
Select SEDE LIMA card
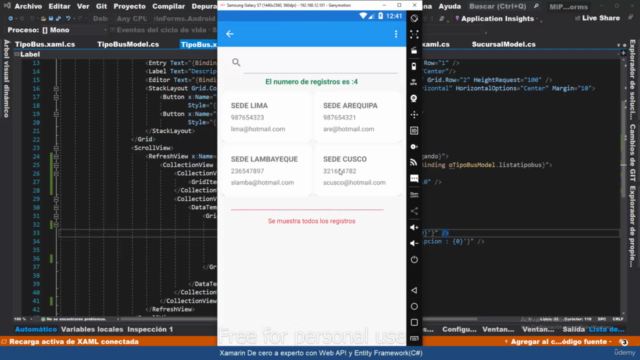[x=267, y=117]
